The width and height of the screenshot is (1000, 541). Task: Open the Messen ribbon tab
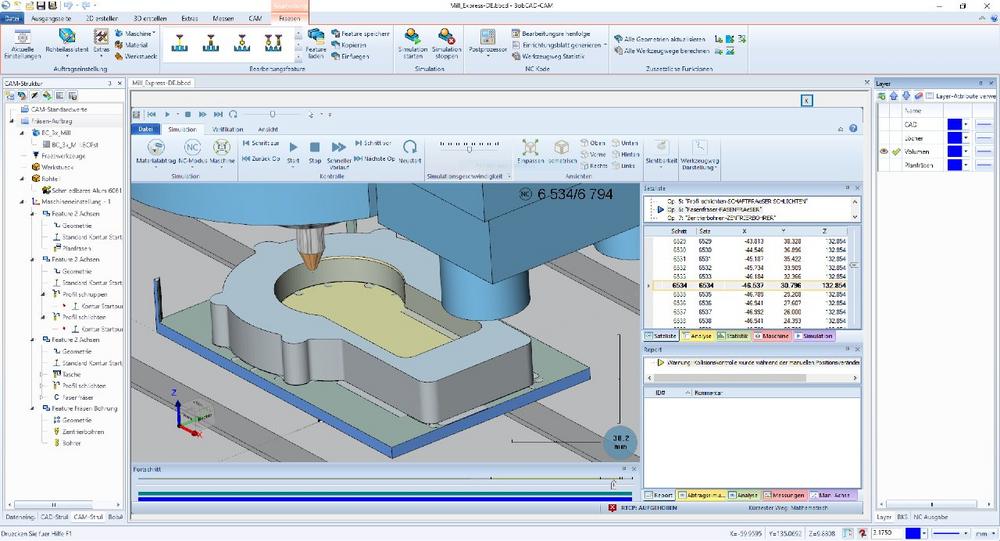point(223,19)
